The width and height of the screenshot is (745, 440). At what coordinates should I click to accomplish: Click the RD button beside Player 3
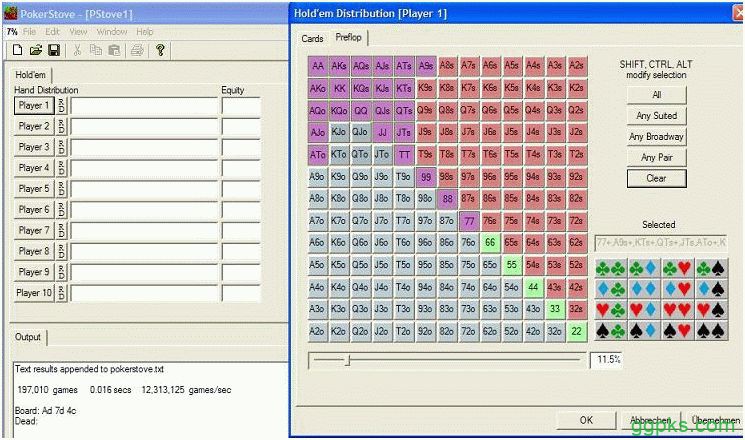[x=61, y=147]
